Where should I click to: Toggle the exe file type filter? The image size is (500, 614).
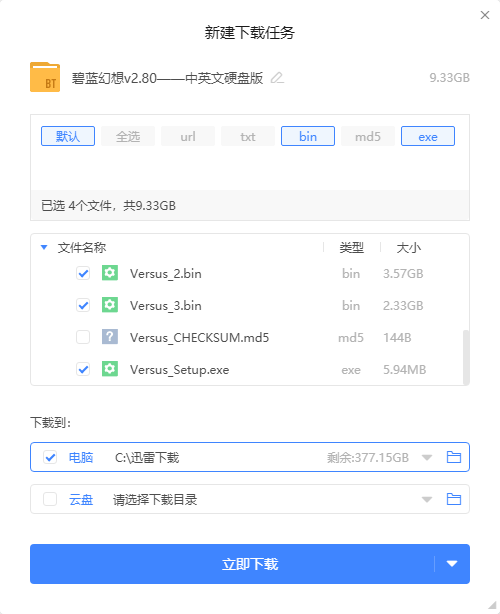(428, 136)
